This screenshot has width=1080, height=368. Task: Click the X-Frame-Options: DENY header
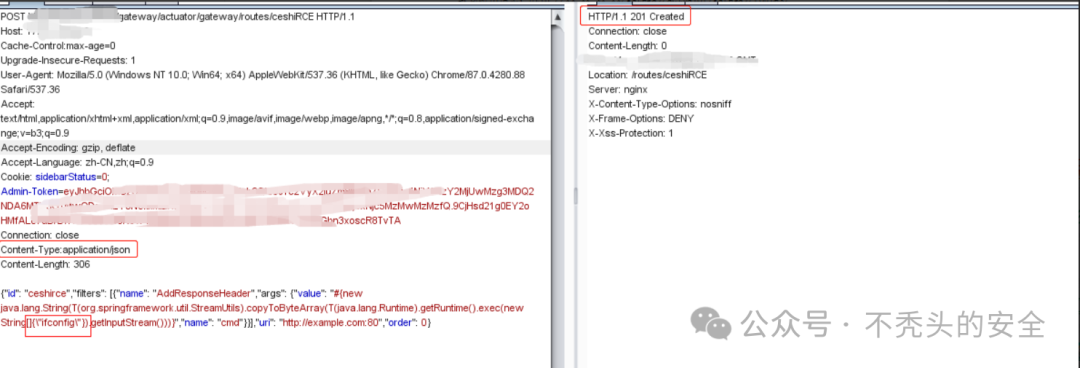click(641, 119)
